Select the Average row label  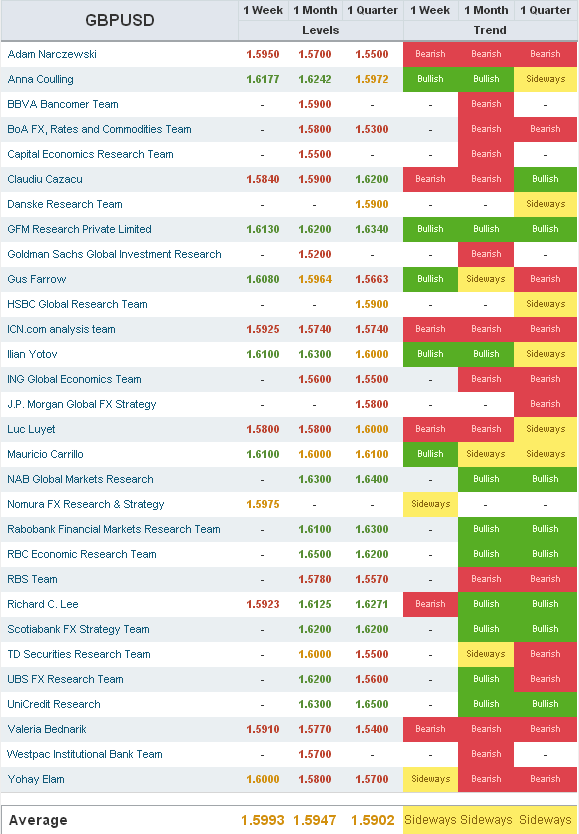point(38,820)
